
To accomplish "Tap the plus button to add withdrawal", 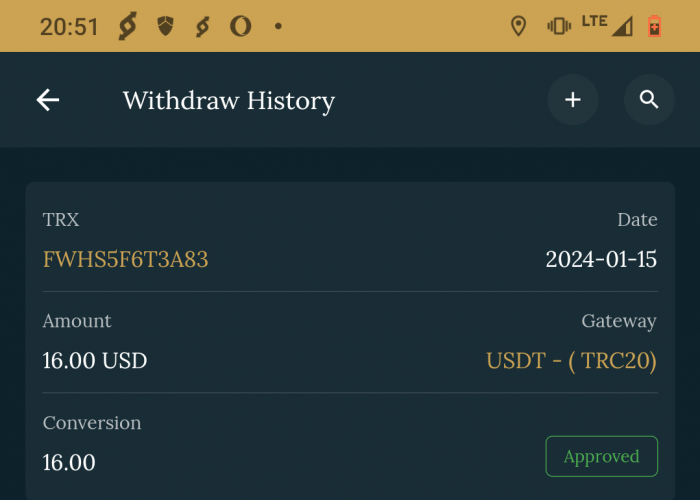I will (x=572, y=100).
